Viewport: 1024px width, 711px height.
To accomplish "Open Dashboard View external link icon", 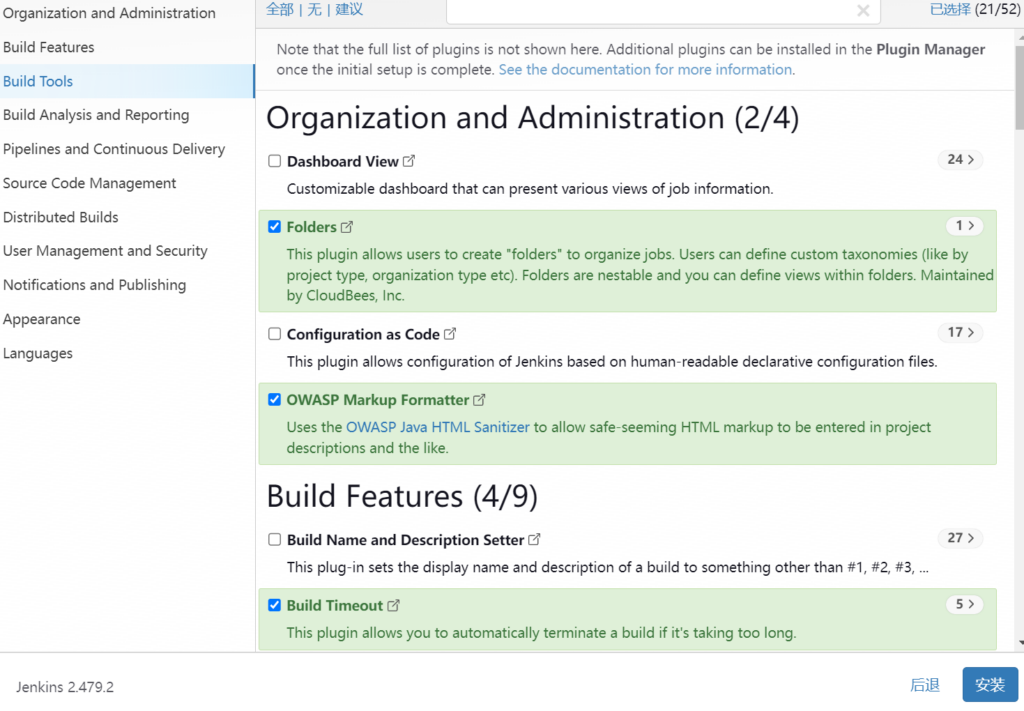I will pyautogui.click(x=409, y=161).
